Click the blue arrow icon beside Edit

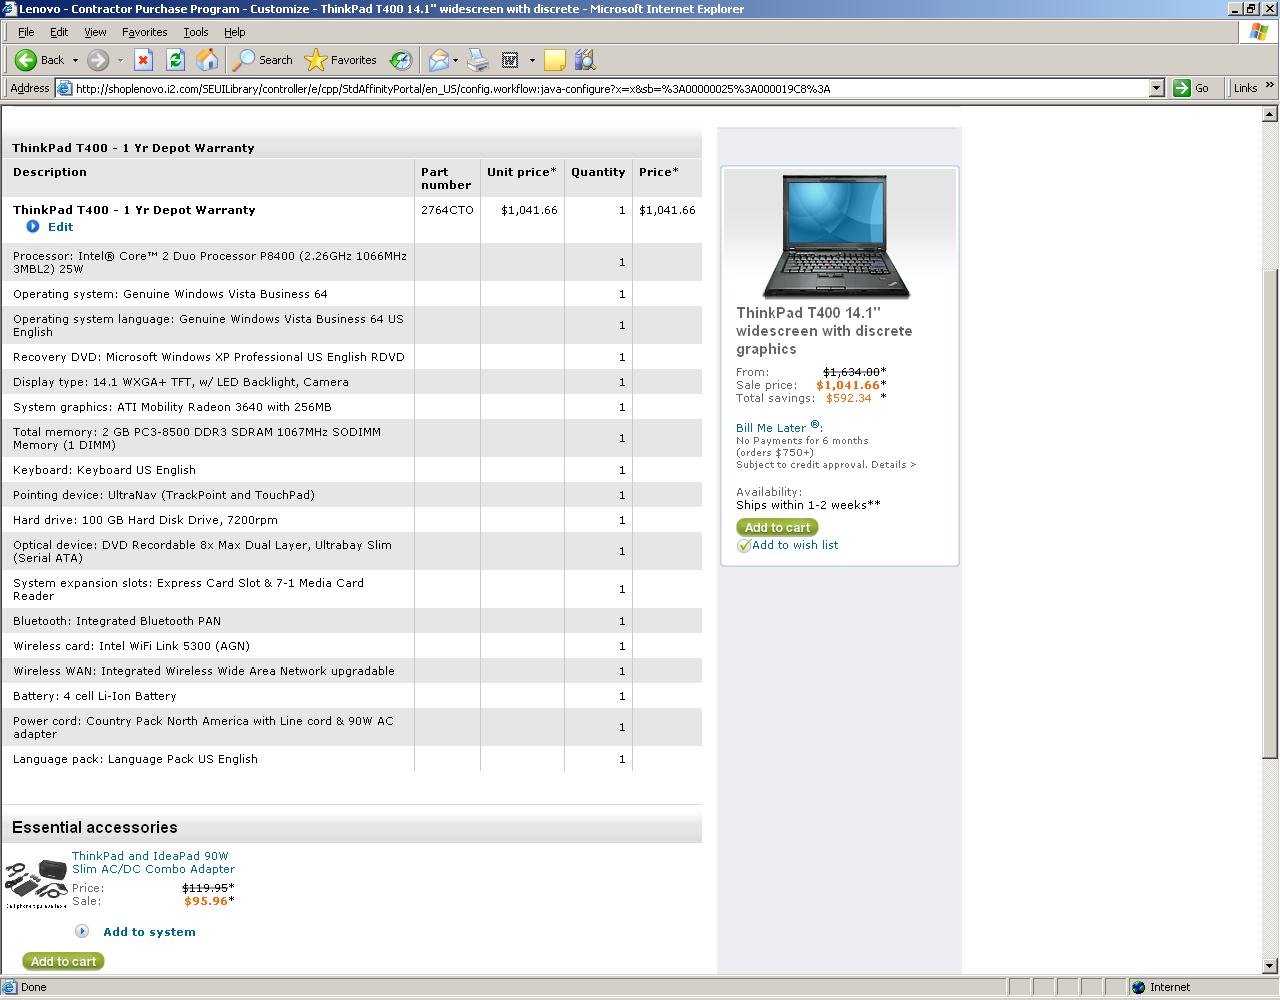click(x=33, y=227)
